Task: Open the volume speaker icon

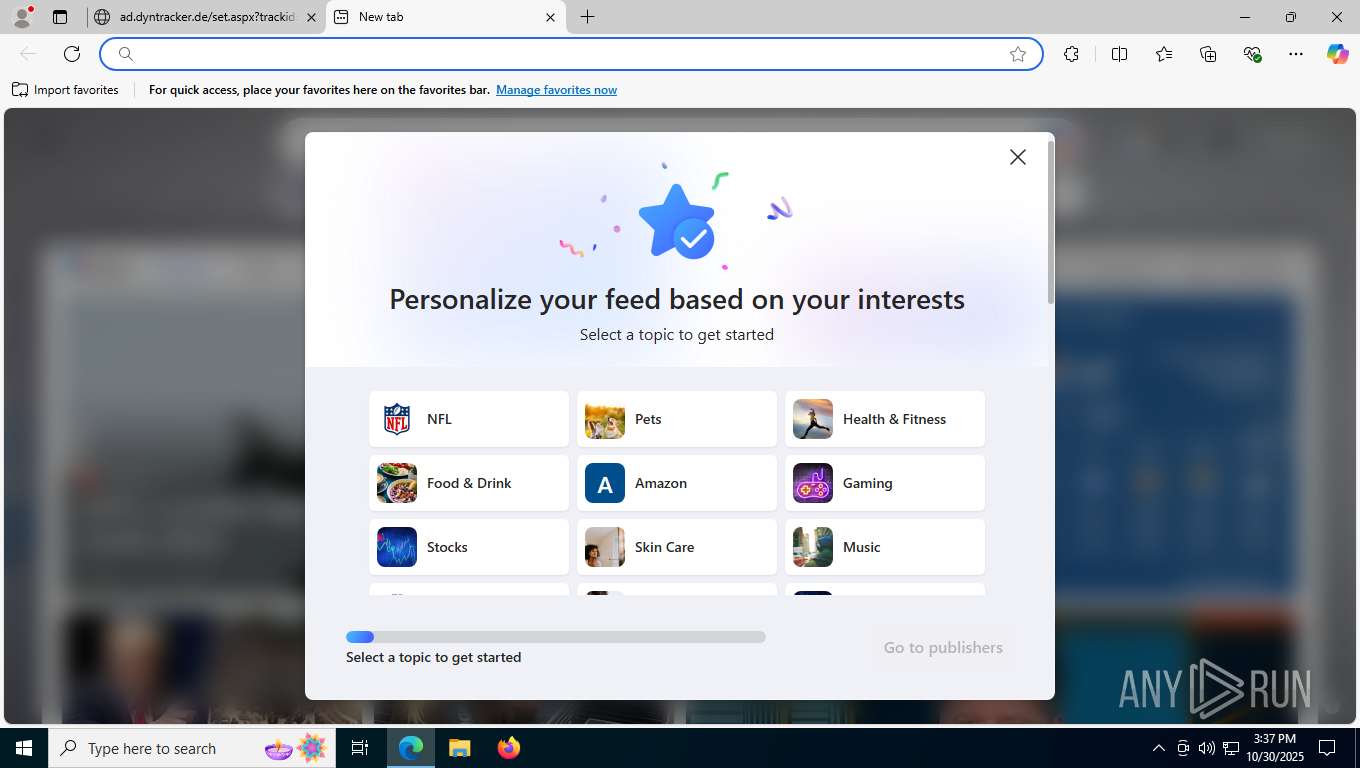Action: 1207,748
